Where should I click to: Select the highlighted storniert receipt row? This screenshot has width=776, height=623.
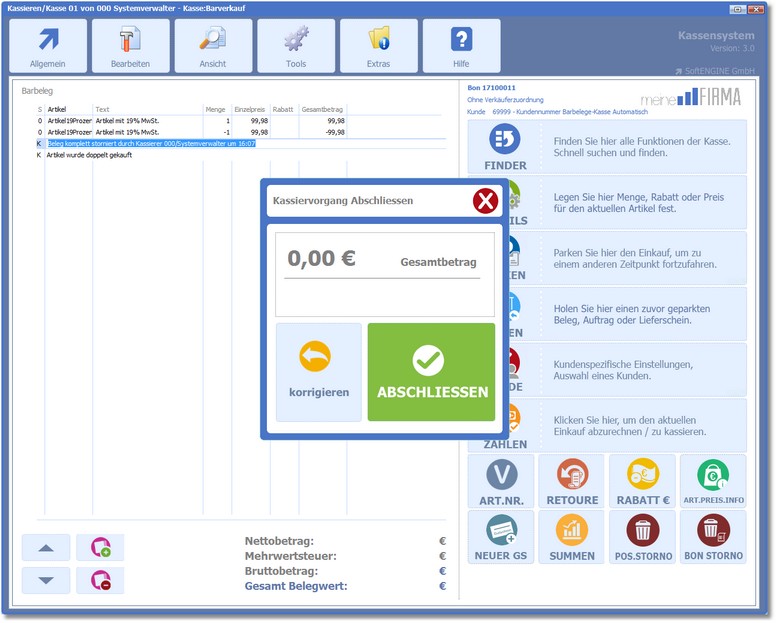[x=151, y=144]
